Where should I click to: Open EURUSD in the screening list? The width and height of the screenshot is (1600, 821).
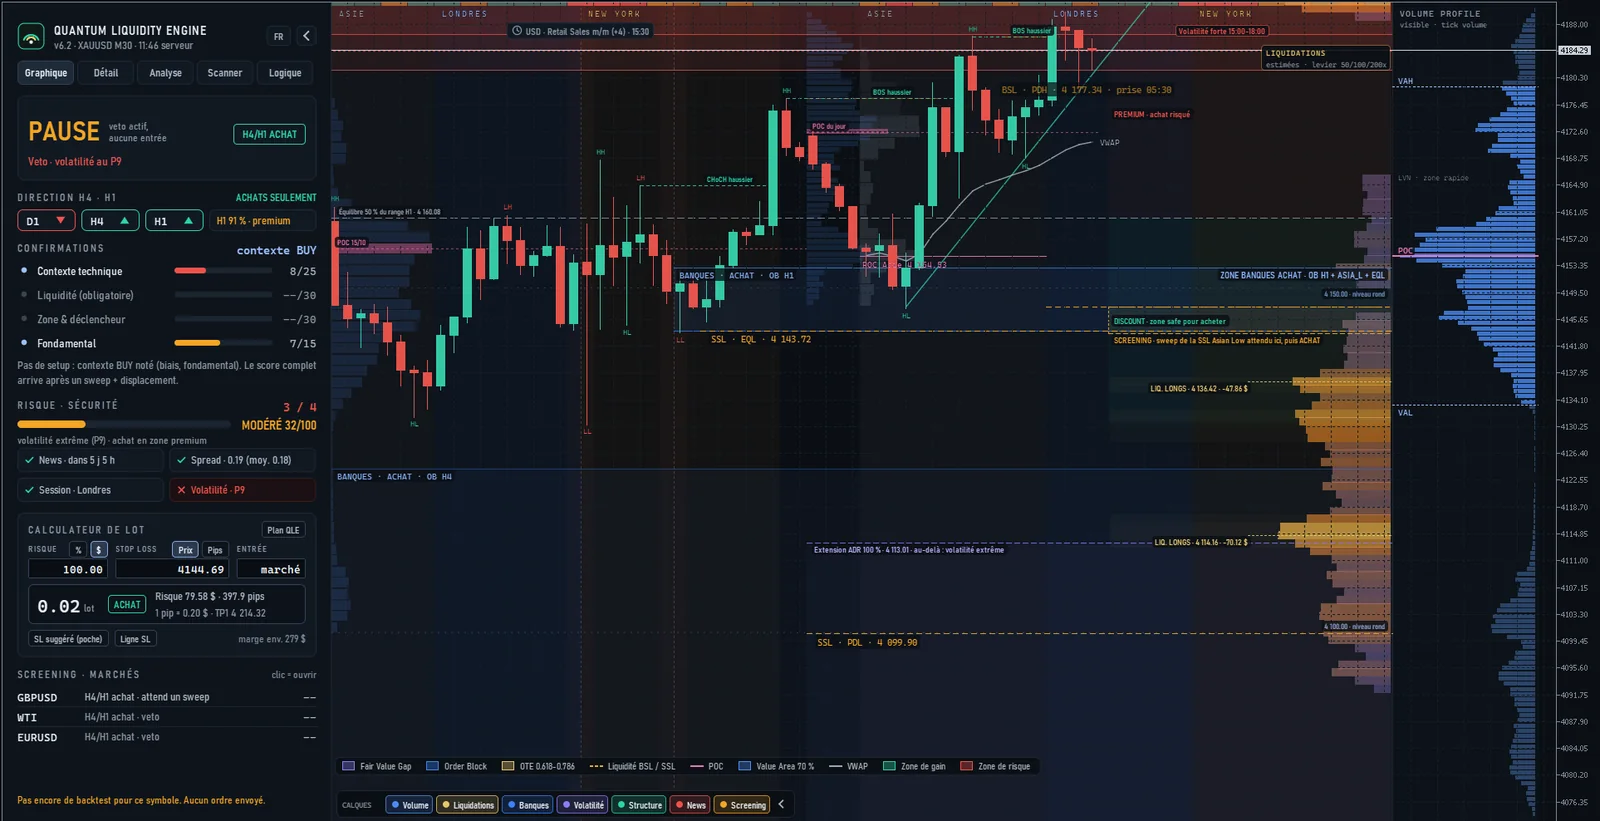(167, 737)
